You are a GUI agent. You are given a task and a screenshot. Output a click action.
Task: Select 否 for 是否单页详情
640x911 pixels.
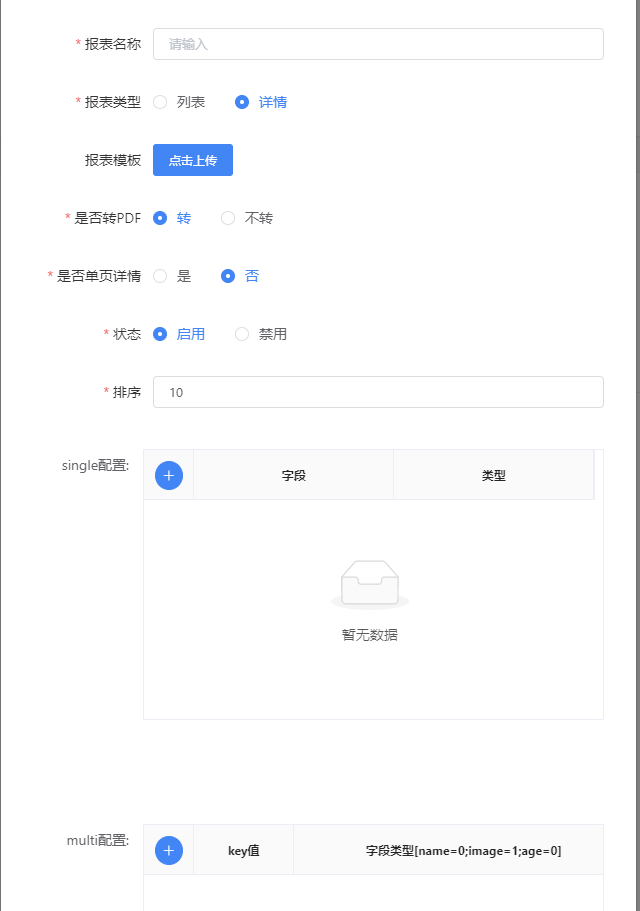click(x=228, y=276)
